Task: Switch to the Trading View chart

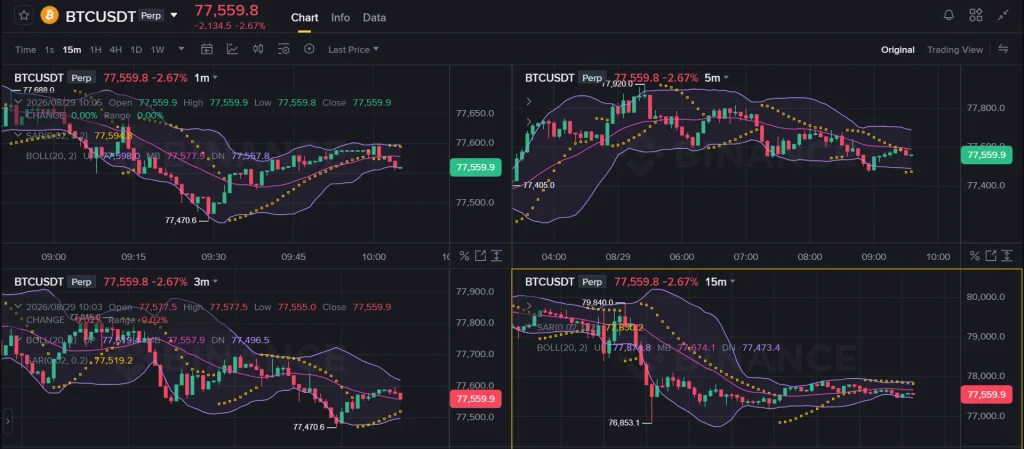Action: tap(955, 50)
